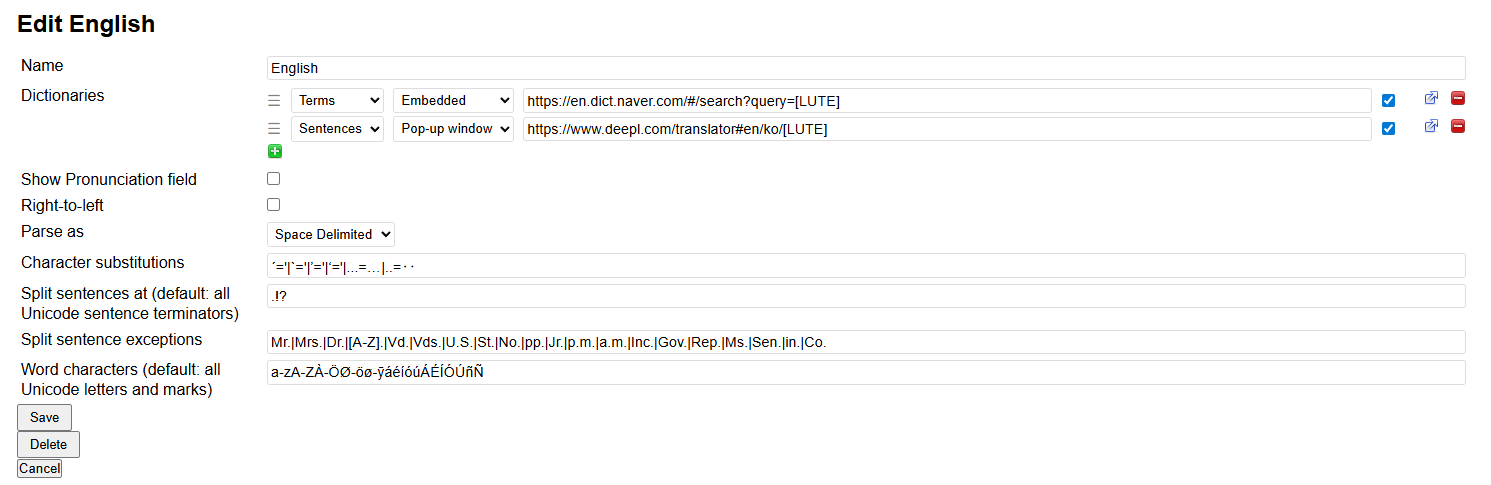Open the Embedded display type dropdown
The image size is (1491, 485).
(453, 100)
